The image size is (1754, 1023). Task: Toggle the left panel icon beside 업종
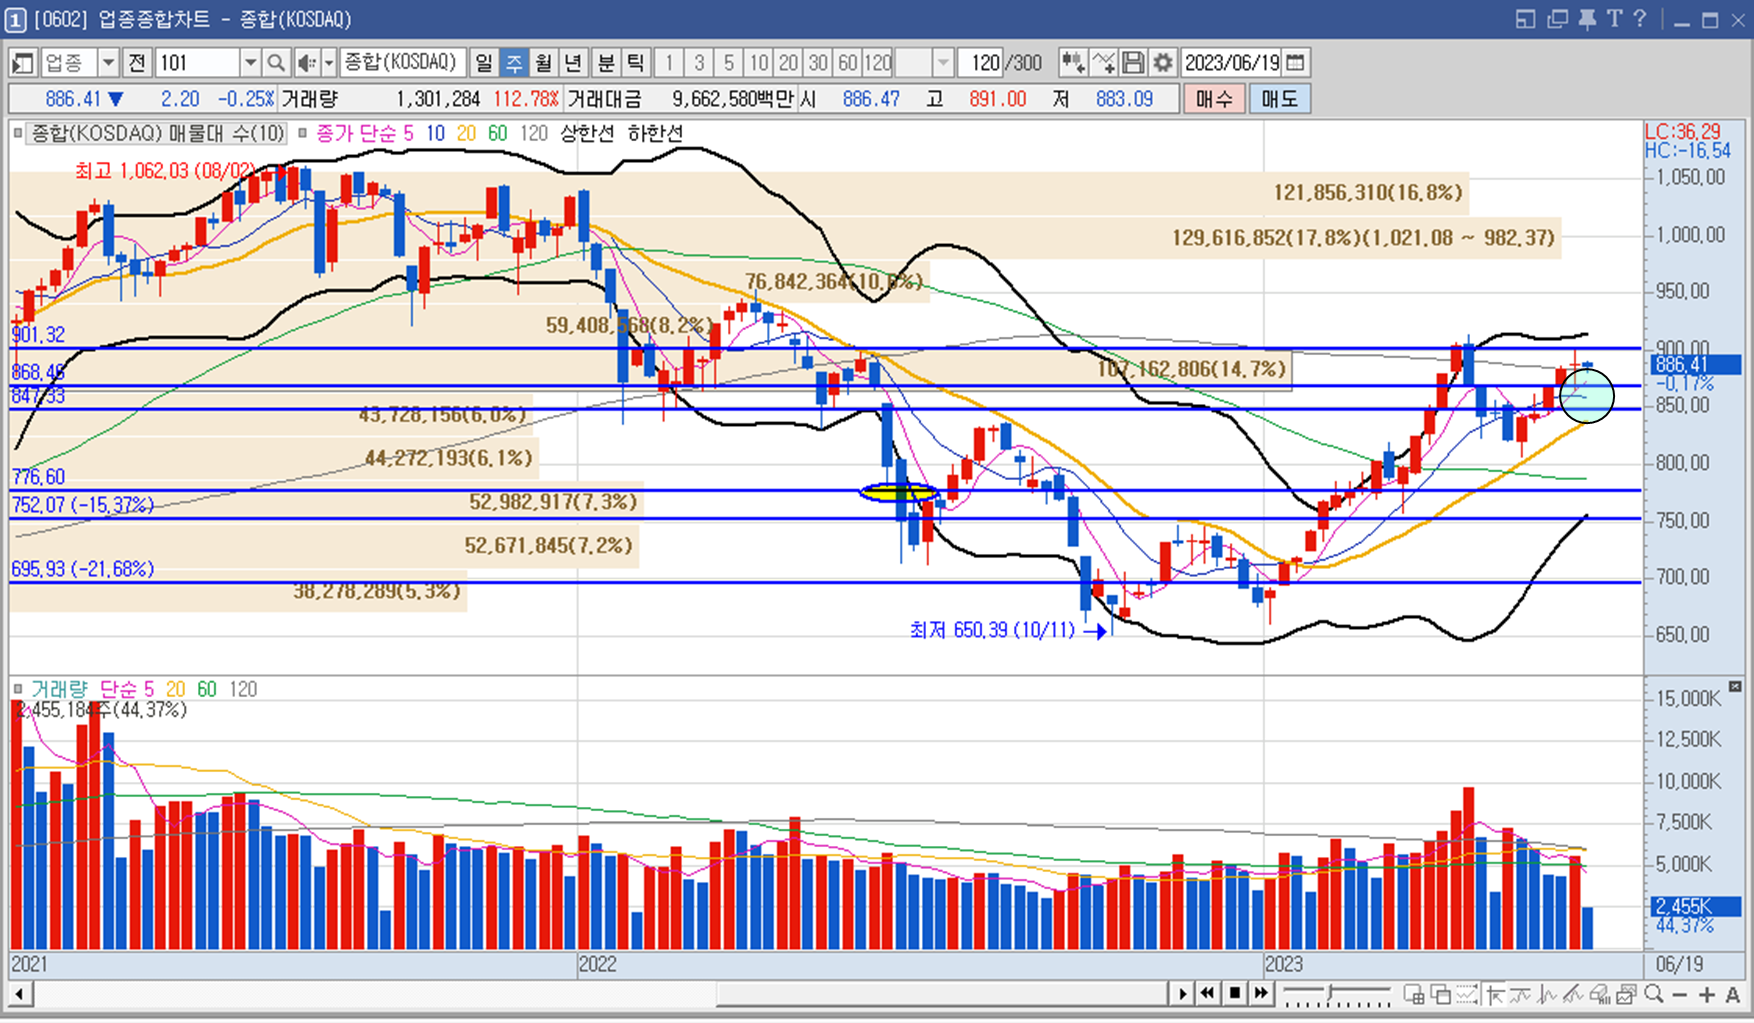23,63
